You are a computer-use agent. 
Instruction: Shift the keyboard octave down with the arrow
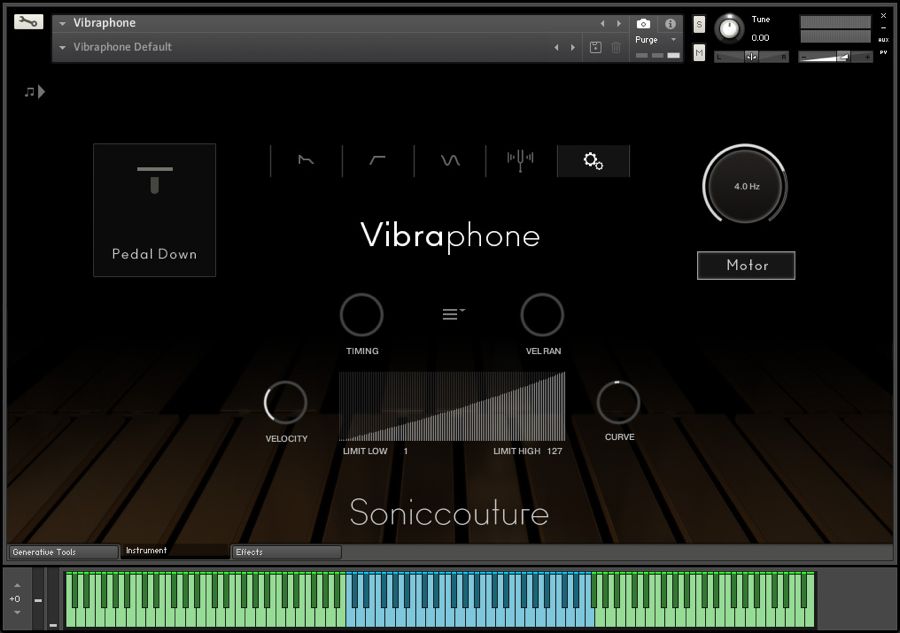coord(17,612)
